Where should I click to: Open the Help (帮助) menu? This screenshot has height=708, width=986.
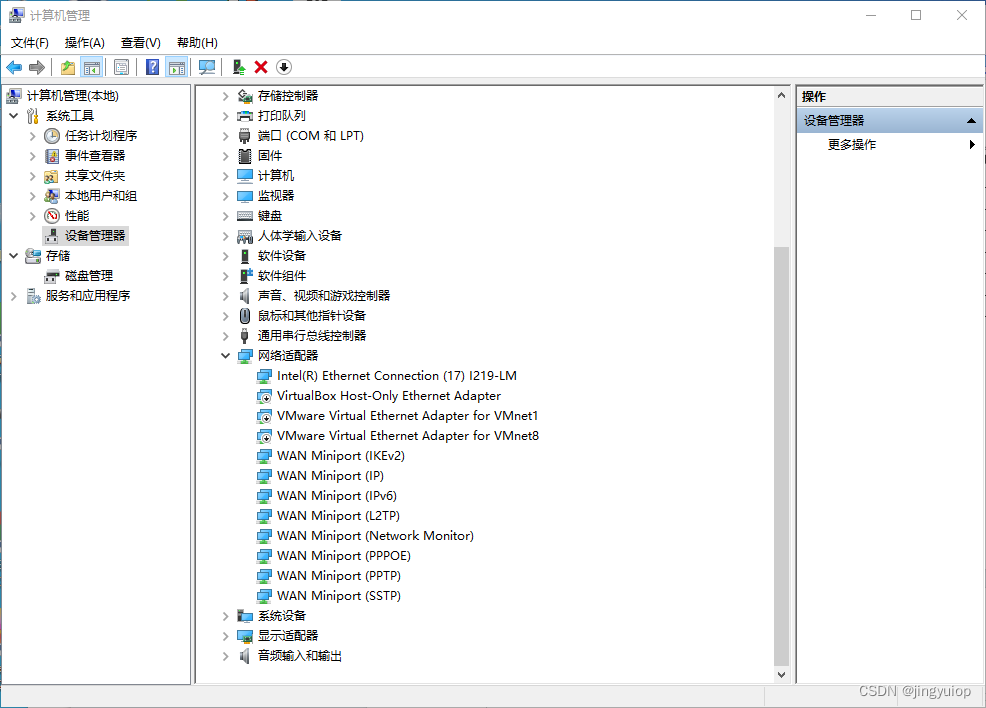[x=197, y=43]
